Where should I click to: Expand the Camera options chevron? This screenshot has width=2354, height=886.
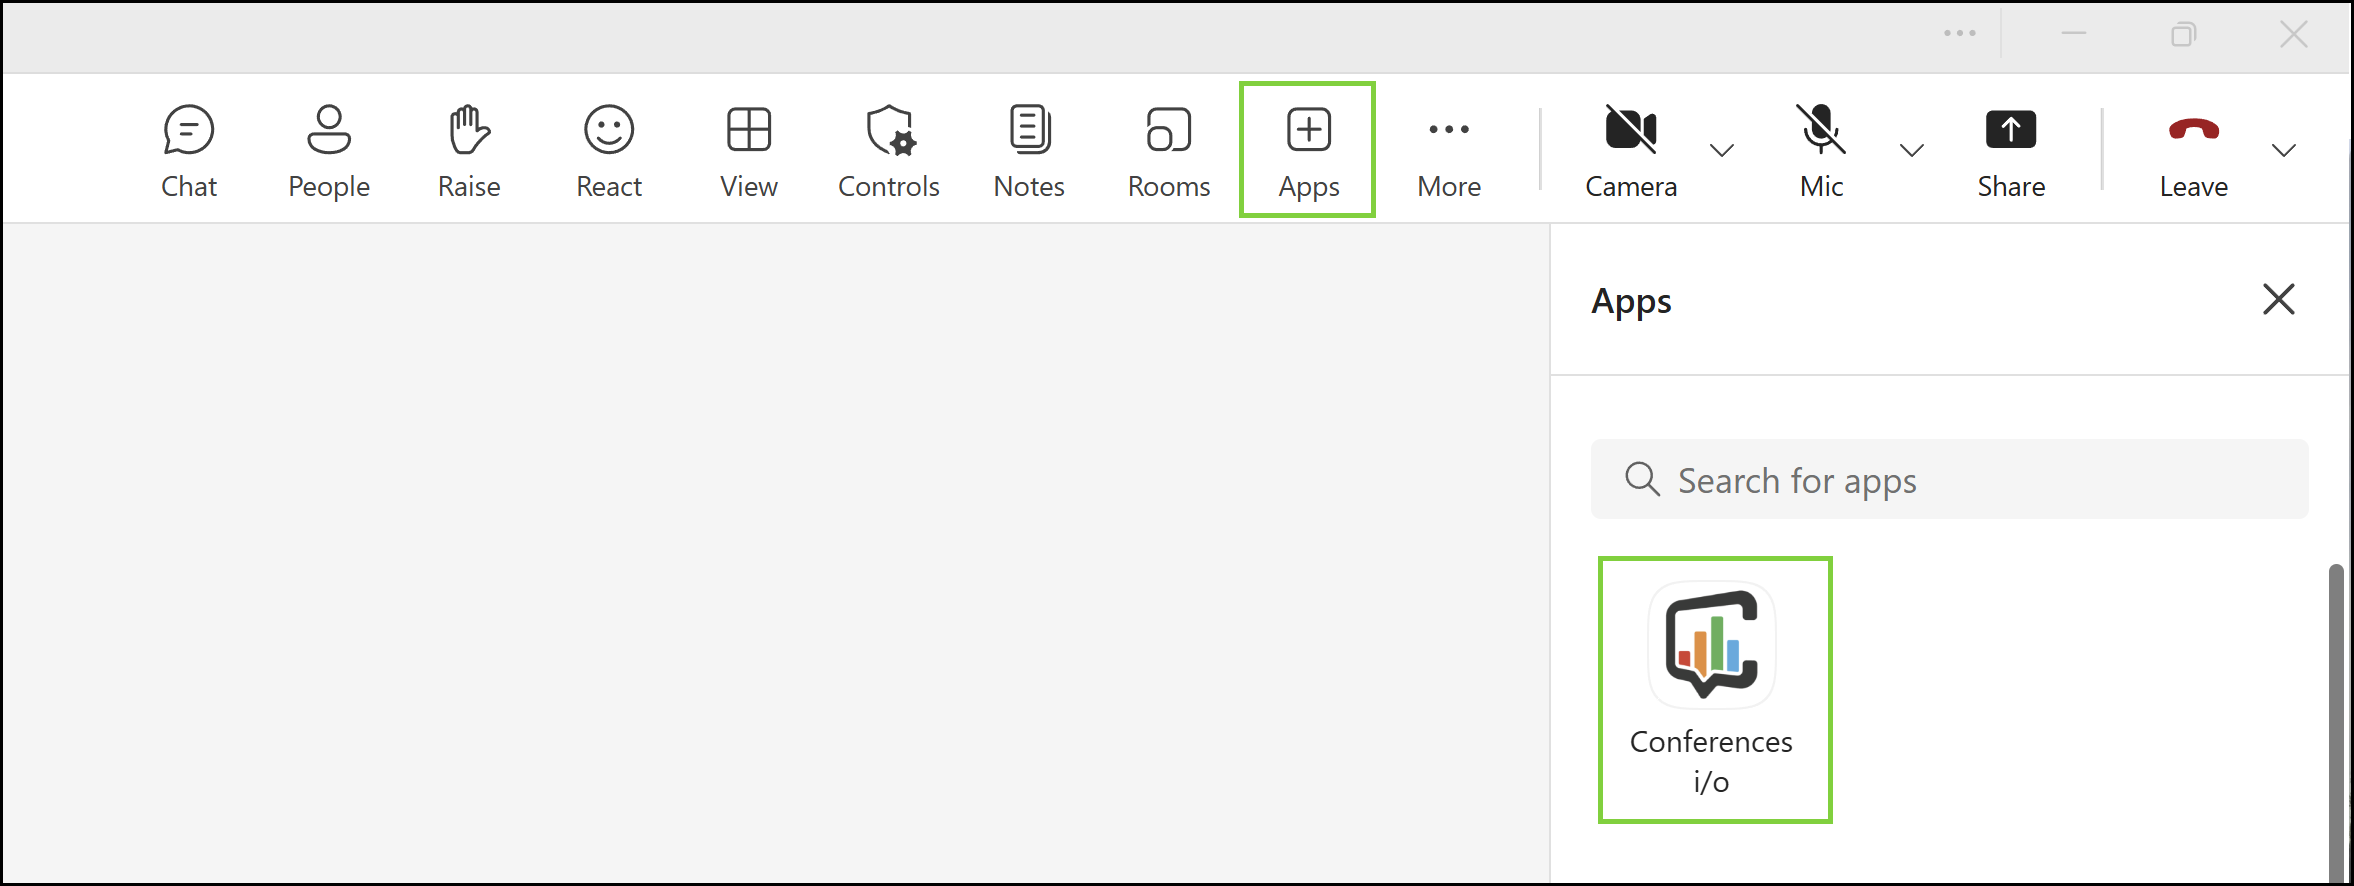click(x=1721, y=151)
